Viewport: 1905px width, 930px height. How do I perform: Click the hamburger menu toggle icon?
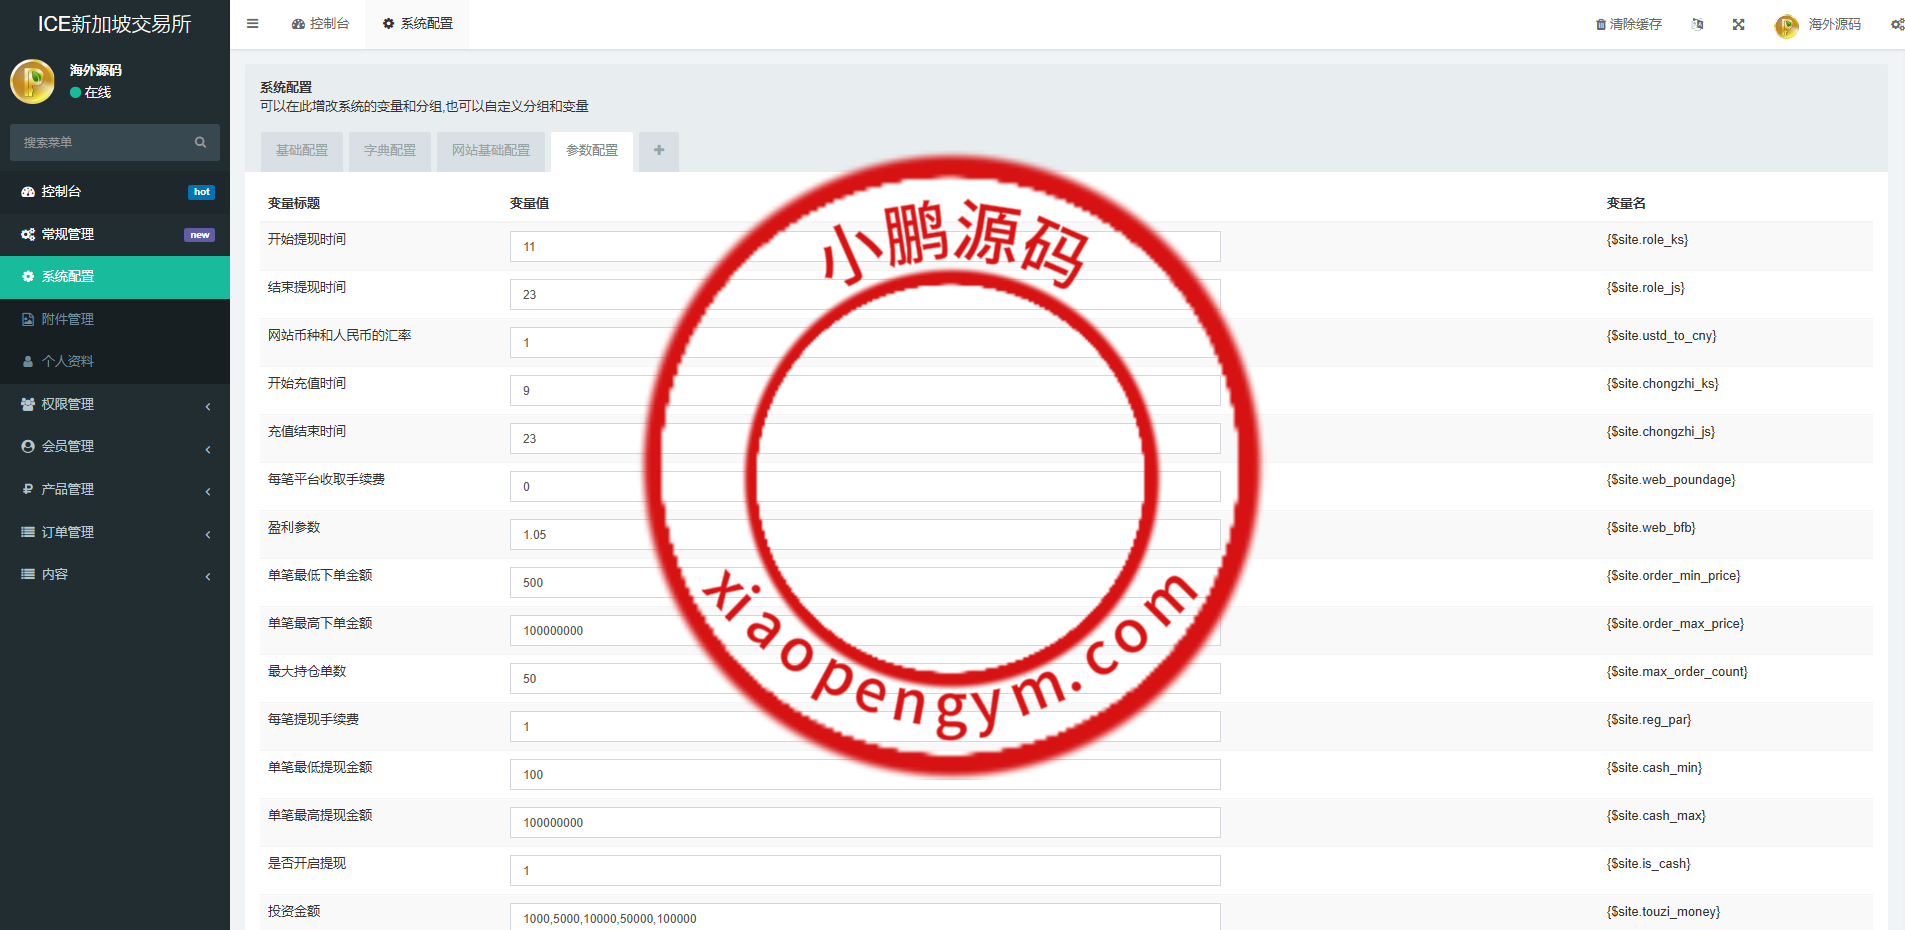(253, 24)
